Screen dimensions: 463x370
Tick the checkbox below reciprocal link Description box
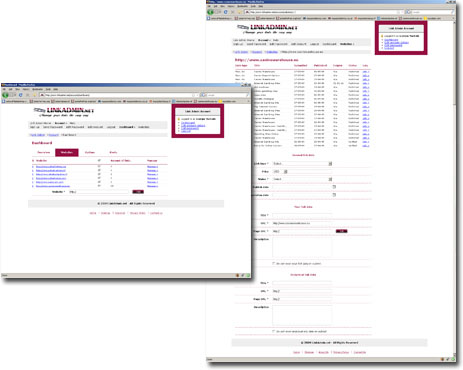point(274,331)
